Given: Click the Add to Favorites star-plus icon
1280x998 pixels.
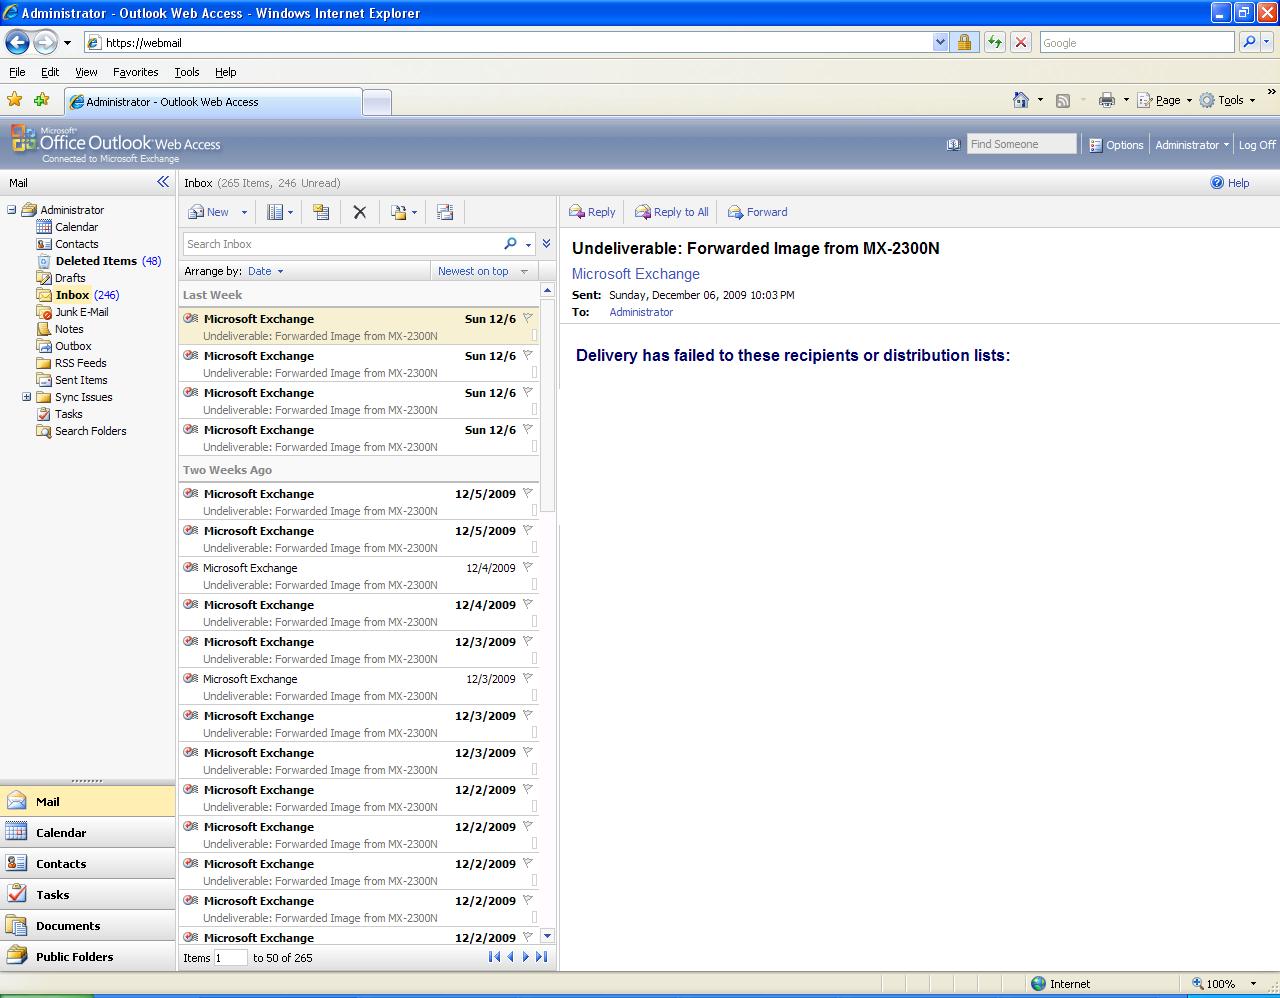Looking at the screenshot, I should point(41,100).
